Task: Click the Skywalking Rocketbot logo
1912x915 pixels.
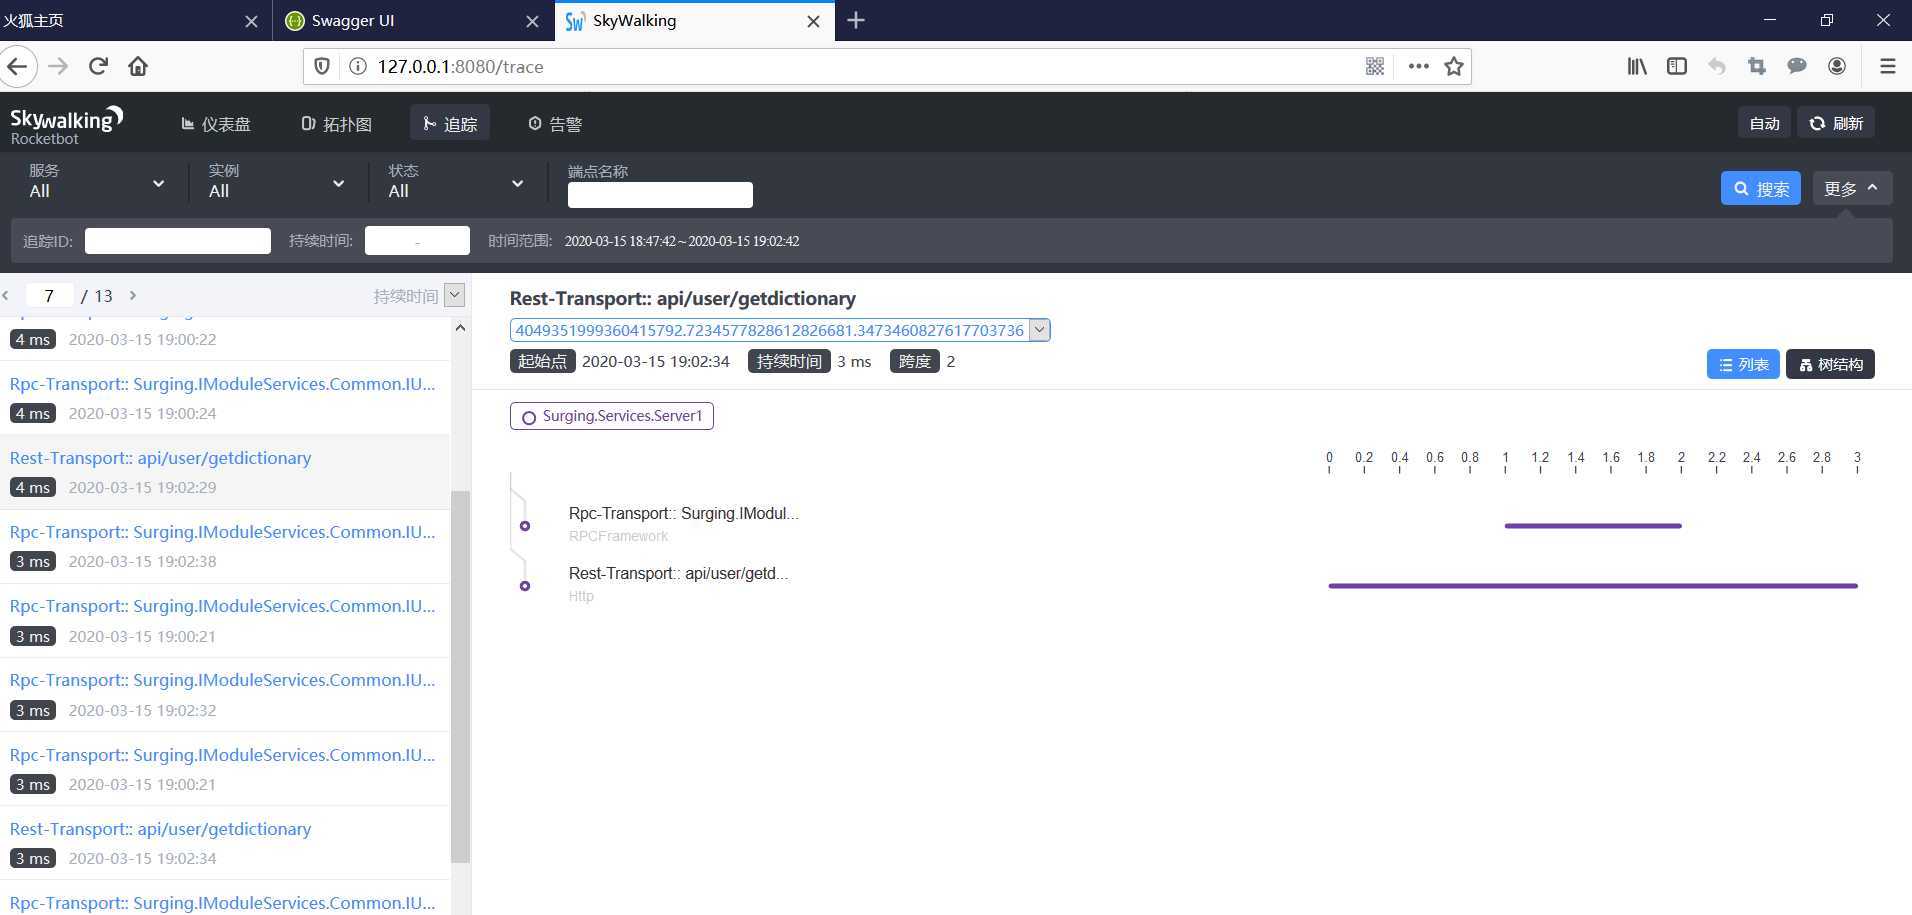Action: (66, 125)
